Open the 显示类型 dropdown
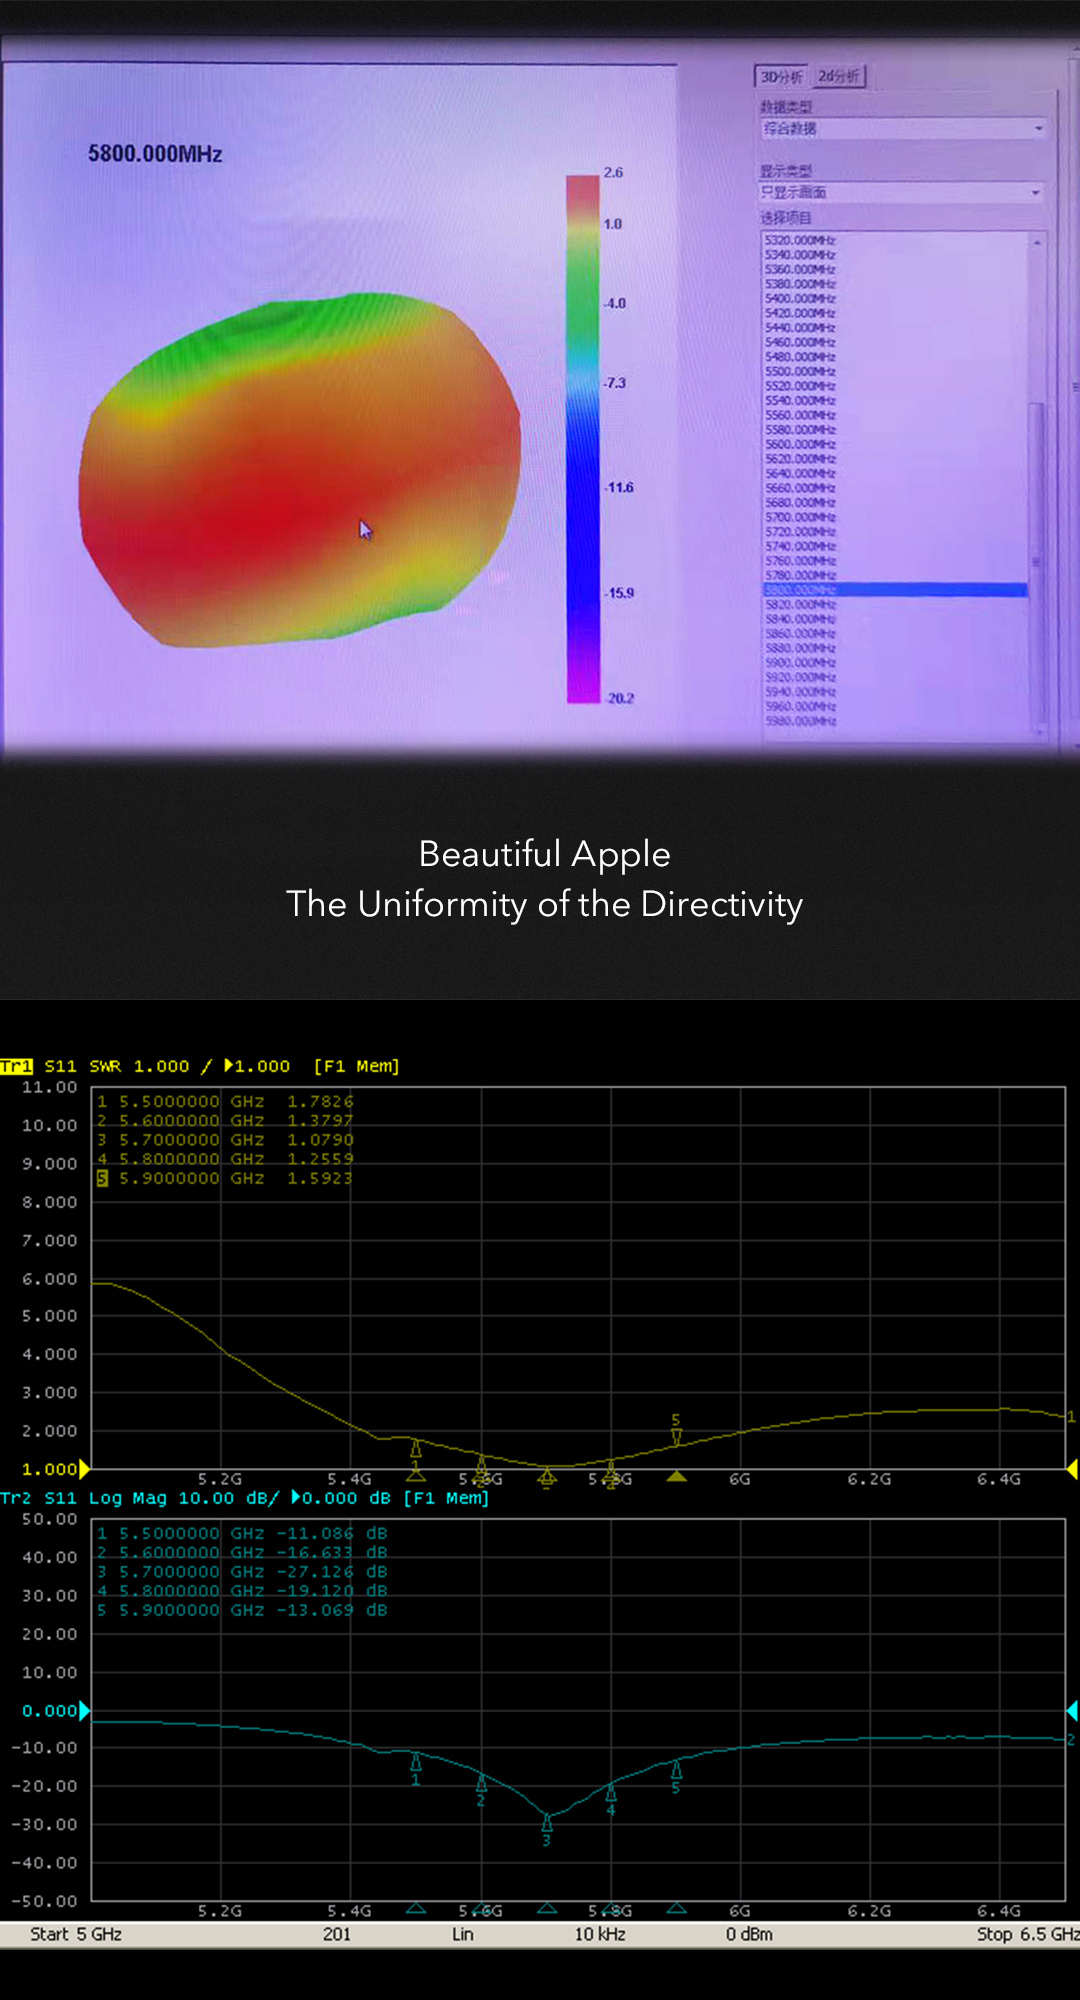Screen dimensions: 1080x2000 pos(900,192)
